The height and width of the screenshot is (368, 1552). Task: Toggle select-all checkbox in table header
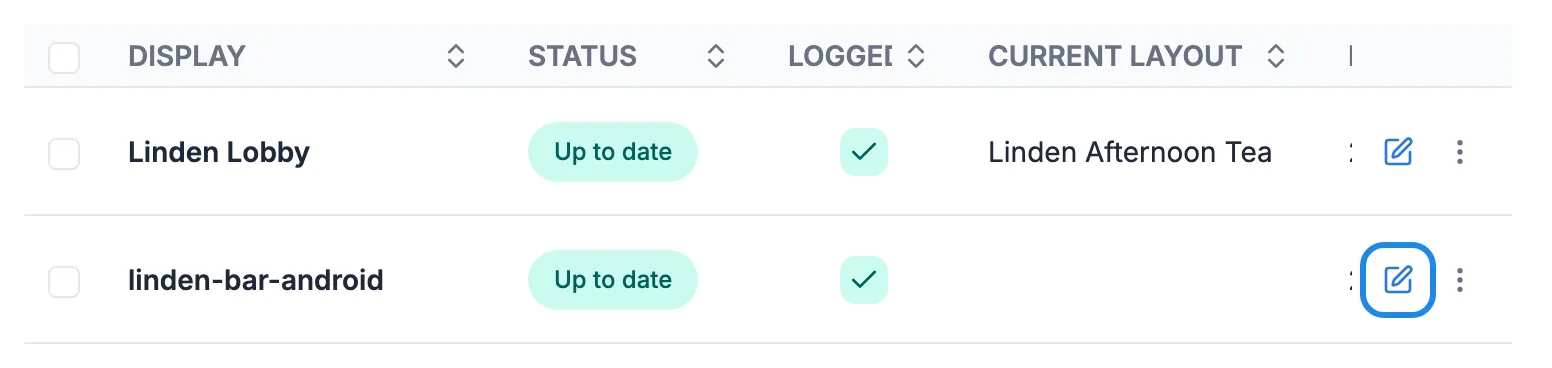coord(64,57)
